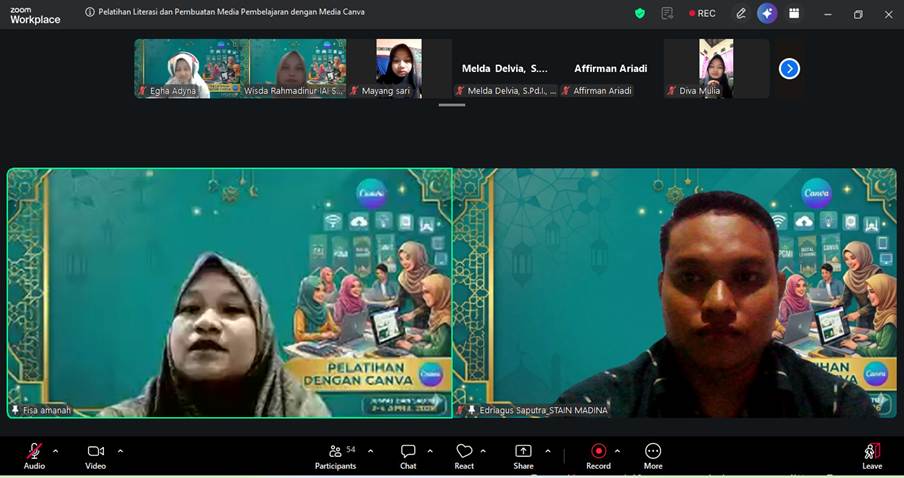Viewport: 904px width, 478px height.
Task: Click the green encryption shield icon
Action: point(640,13)
